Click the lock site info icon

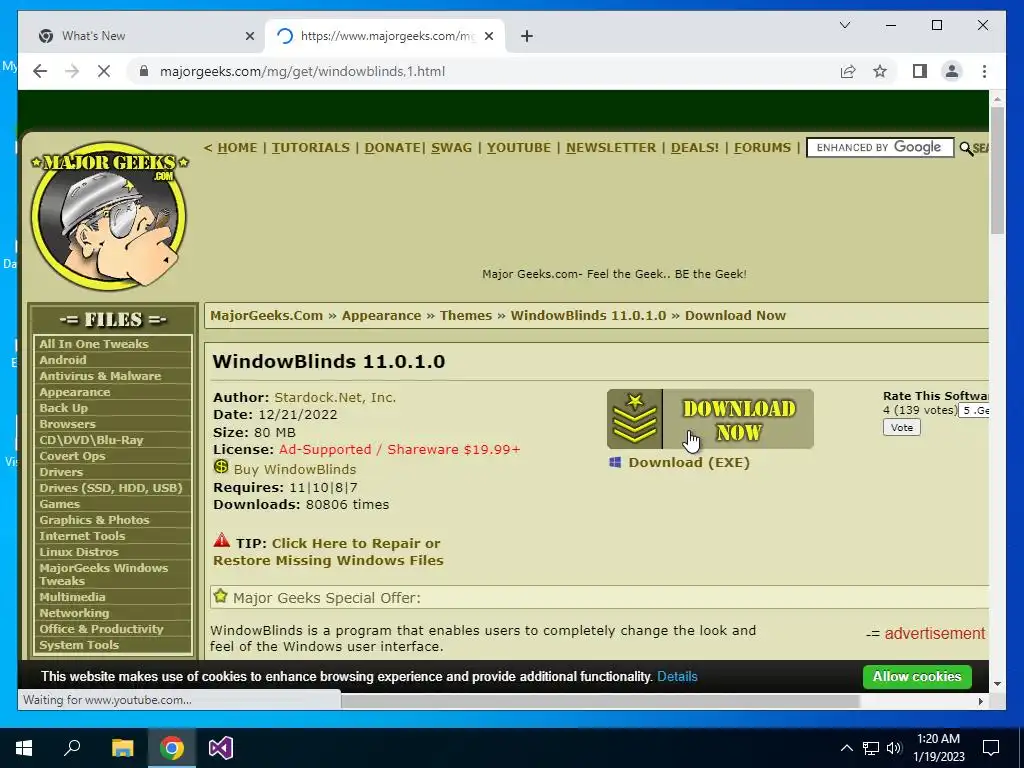(x=144, y=71)
